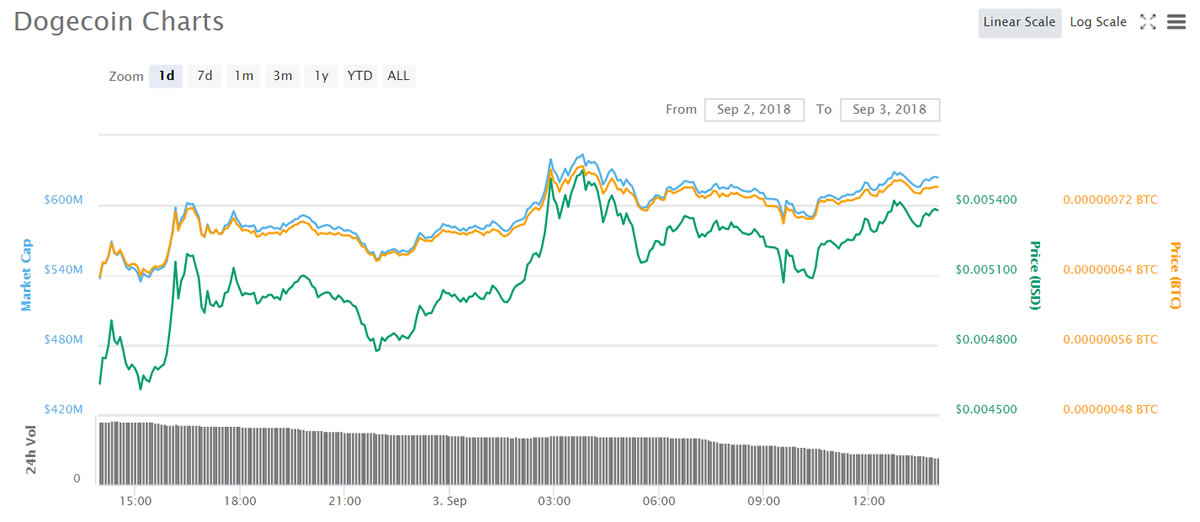Viewport: 1200px width, 522px height.
Task: Click the Market Cap axis label
Action: tap(27, 274)
